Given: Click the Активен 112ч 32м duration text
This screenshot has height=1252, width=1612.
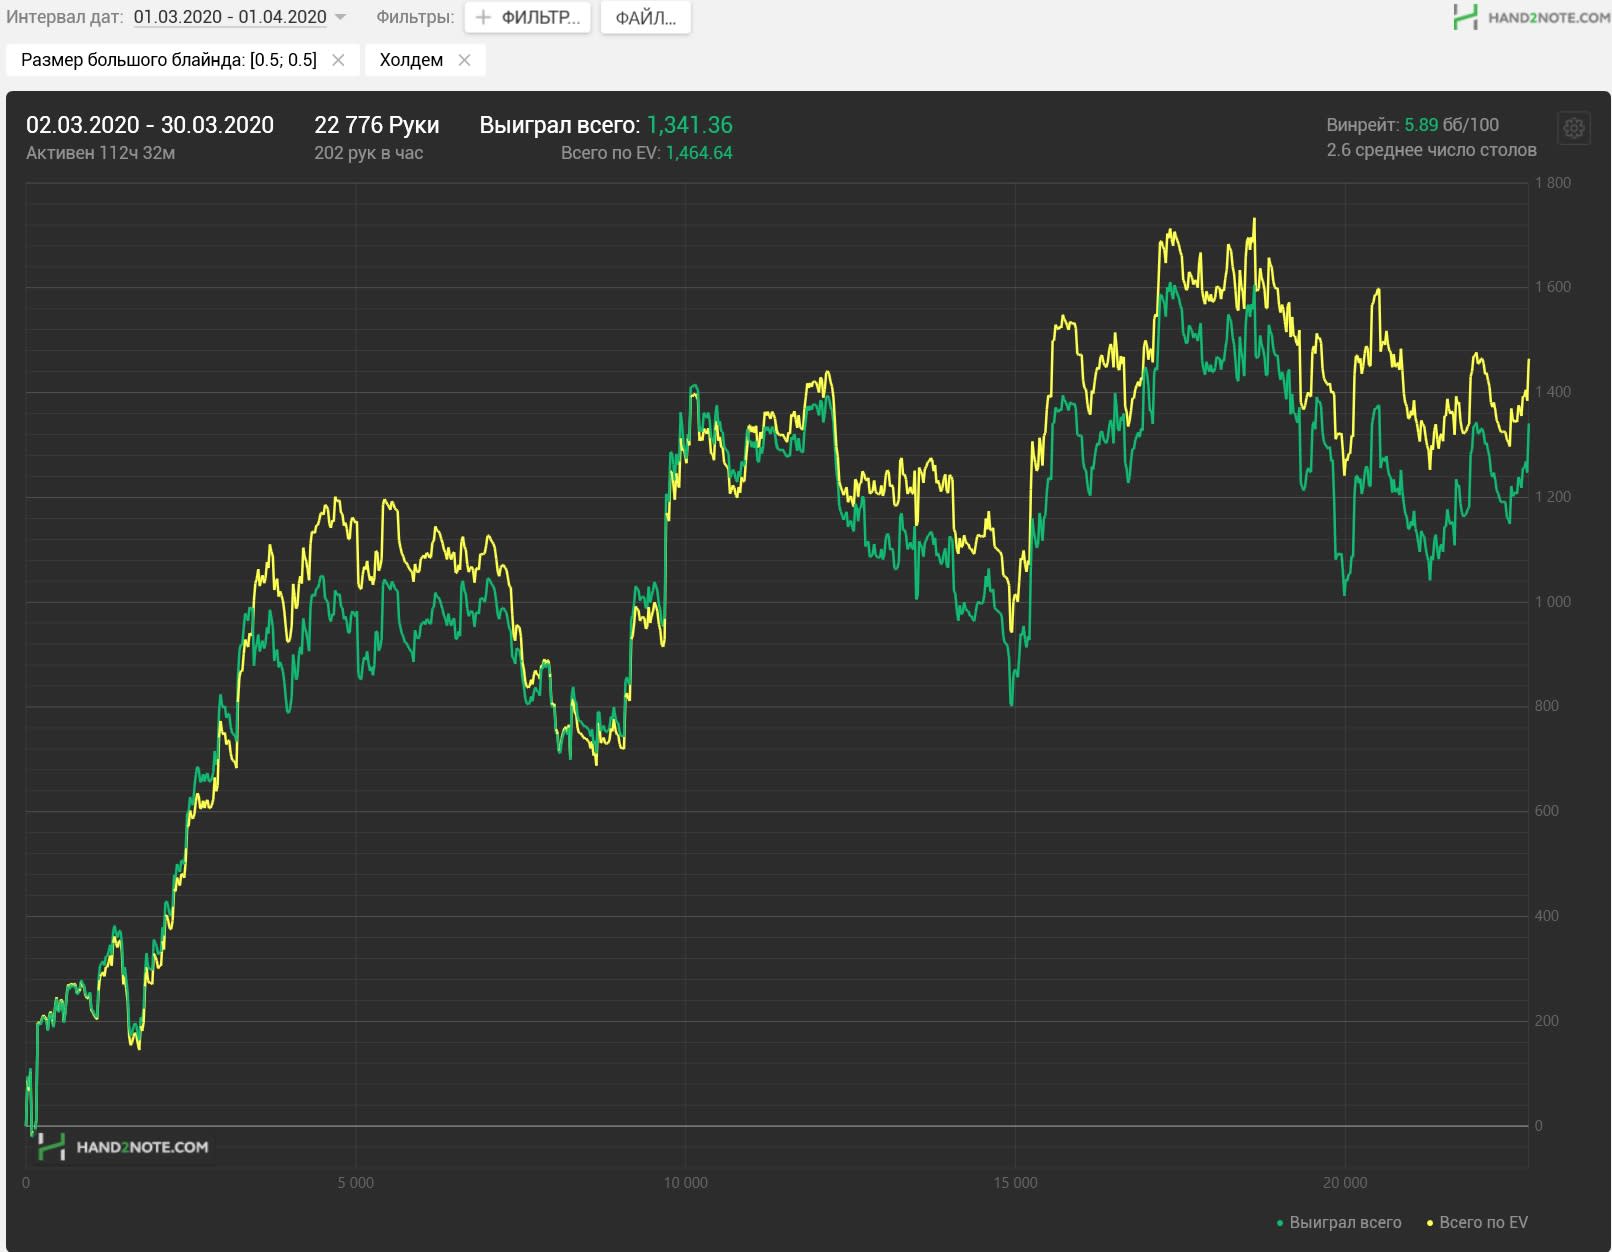Looking at the screenshot, I should [x=101, y=153].
